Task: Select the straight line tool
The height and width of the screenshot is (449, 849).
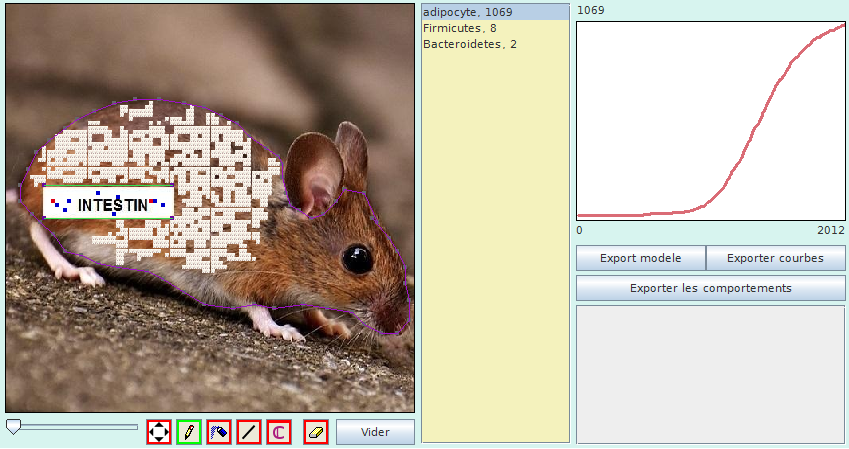Action: click(x=249, y=432)
